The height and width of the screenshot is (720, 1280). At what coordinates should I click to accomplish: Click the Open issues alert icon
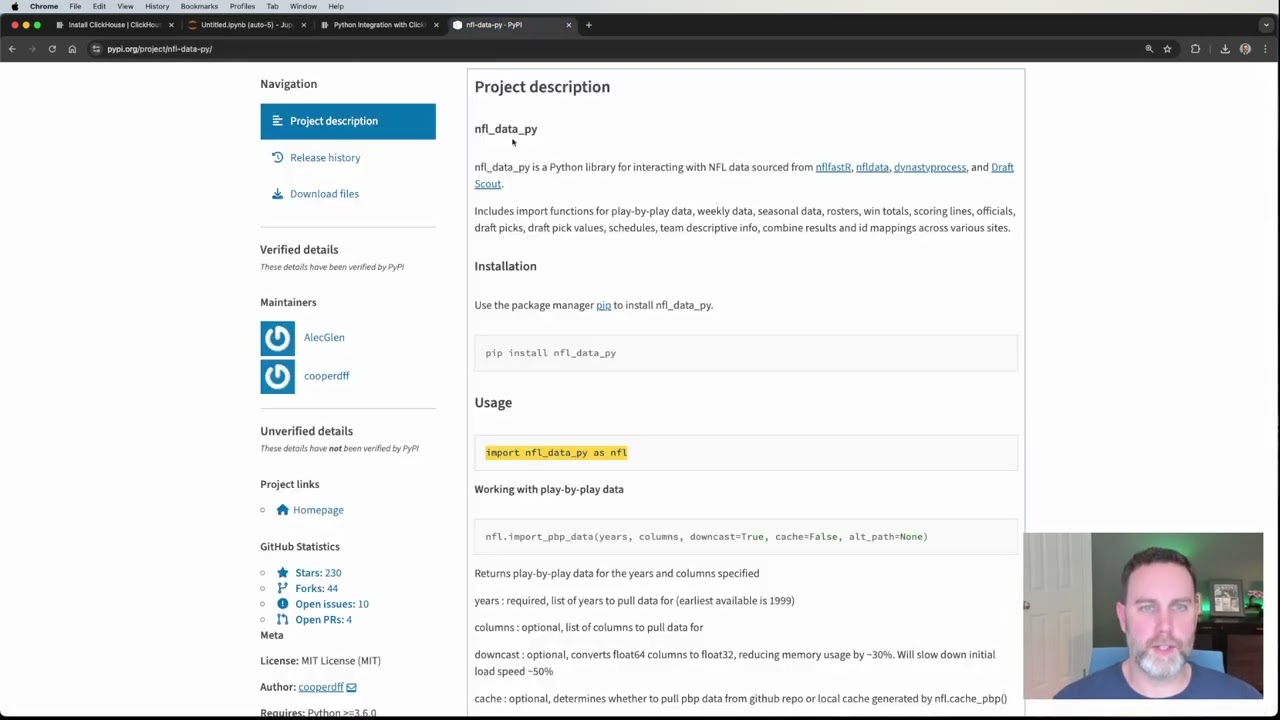pos(282,604)
